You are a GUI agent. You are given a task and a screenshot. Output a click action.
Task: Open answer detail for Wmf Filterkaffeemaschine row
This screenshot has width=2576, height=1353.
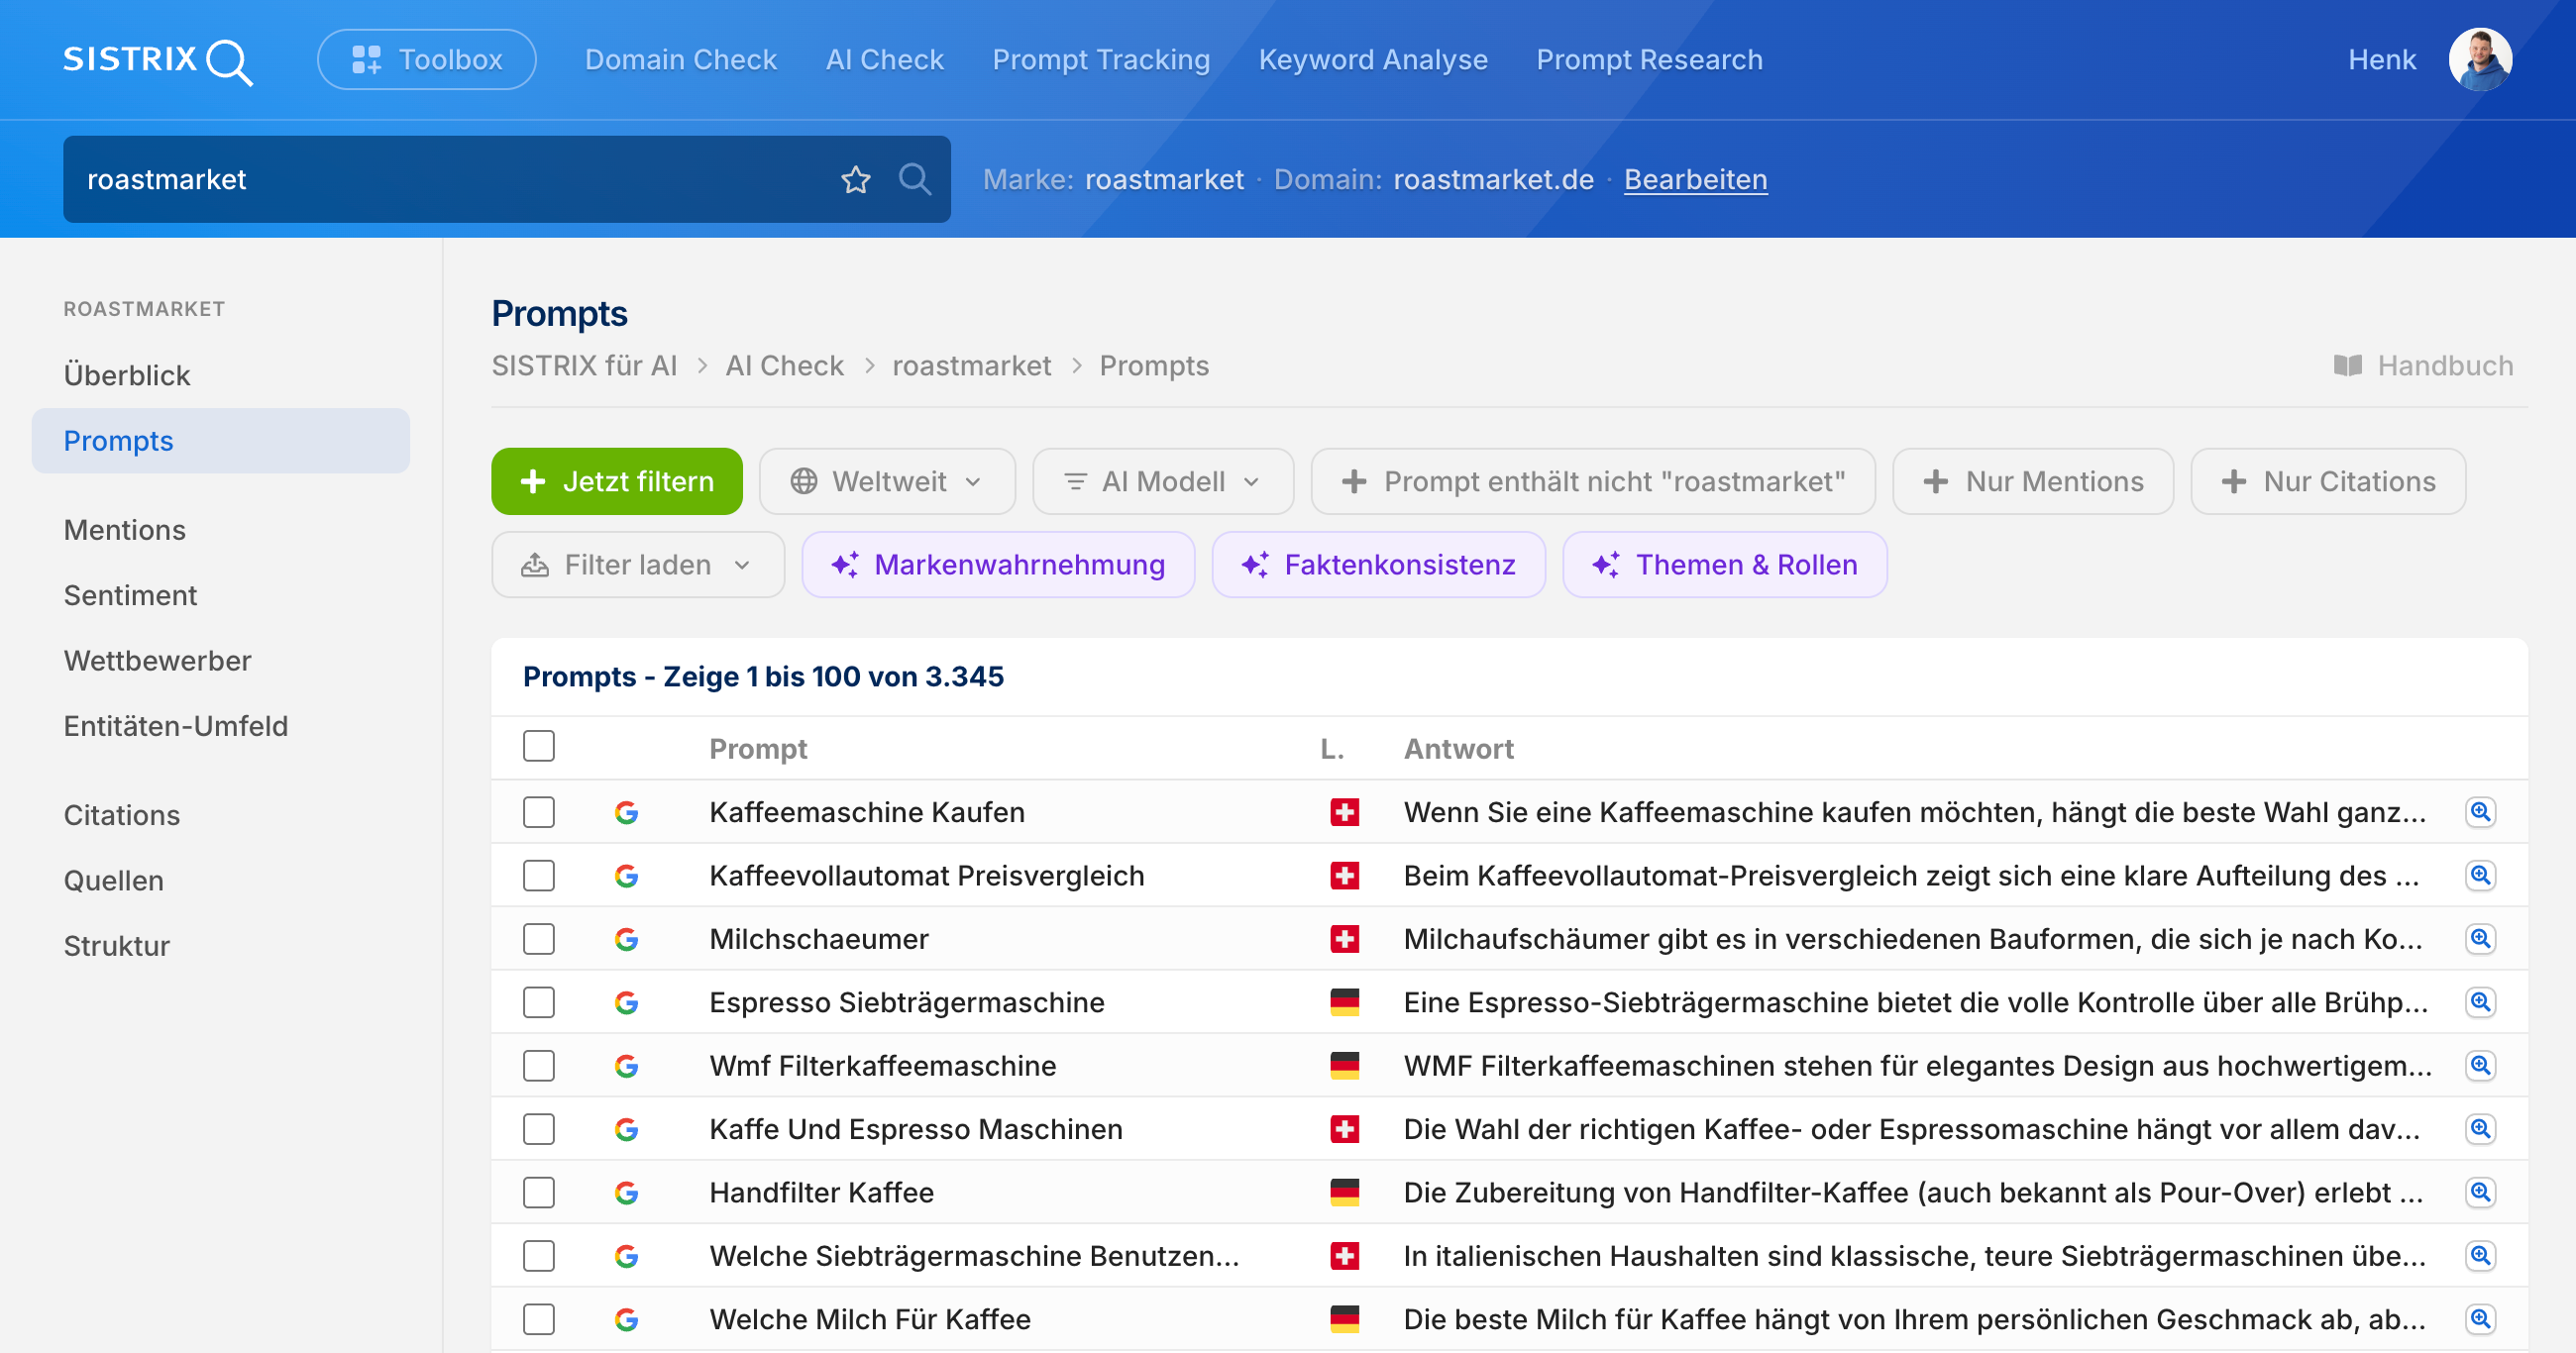tap(2480, 1066)
